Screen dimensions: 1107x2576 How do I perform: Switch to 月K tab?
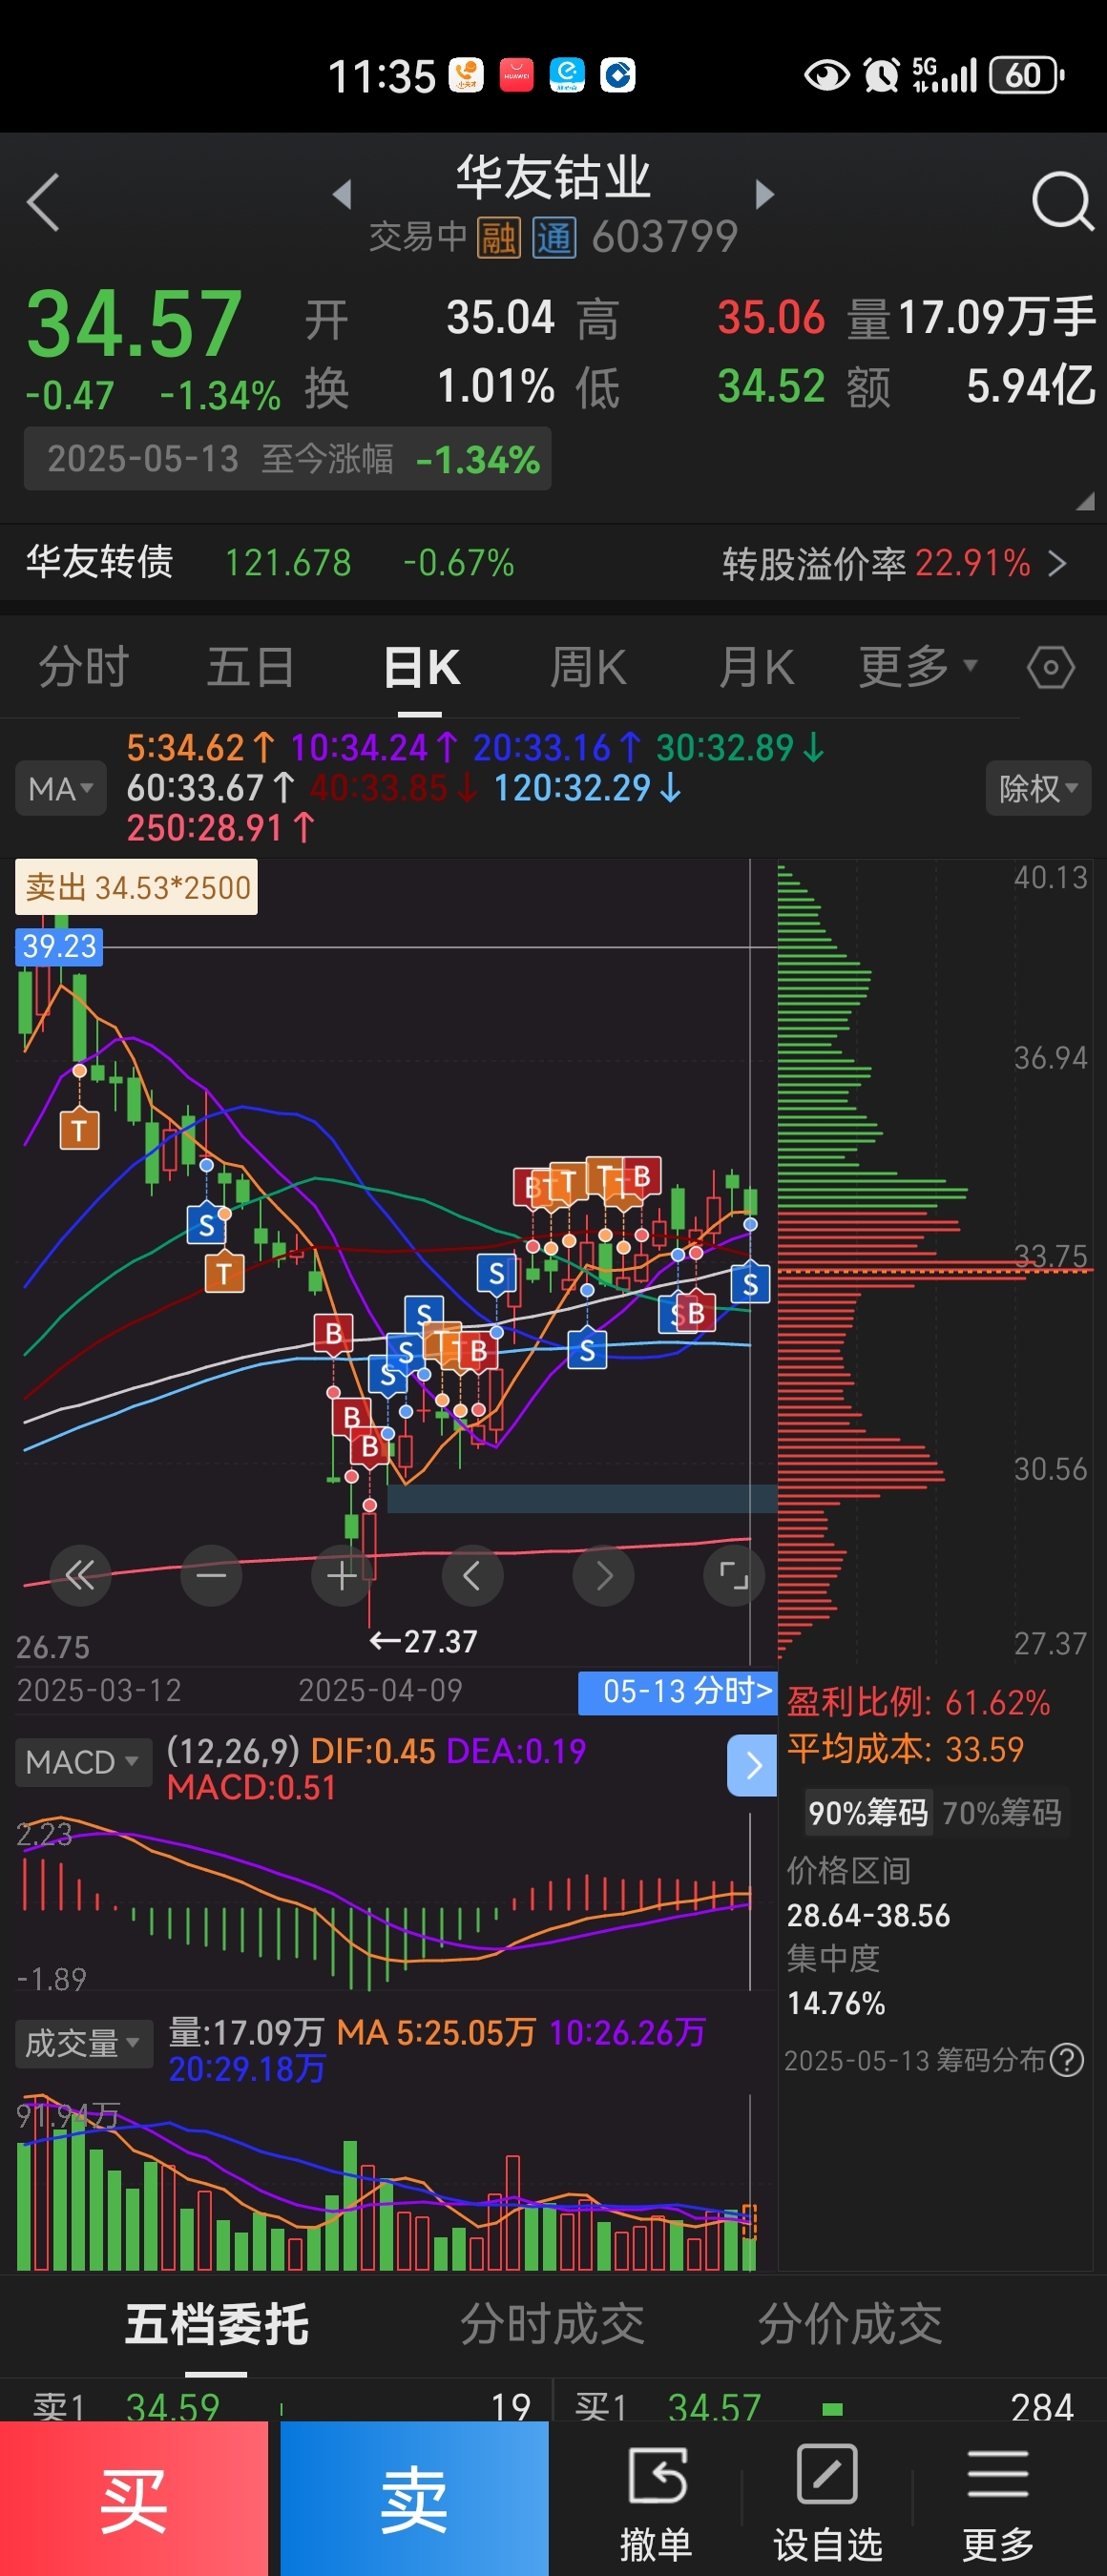point(756,667)
